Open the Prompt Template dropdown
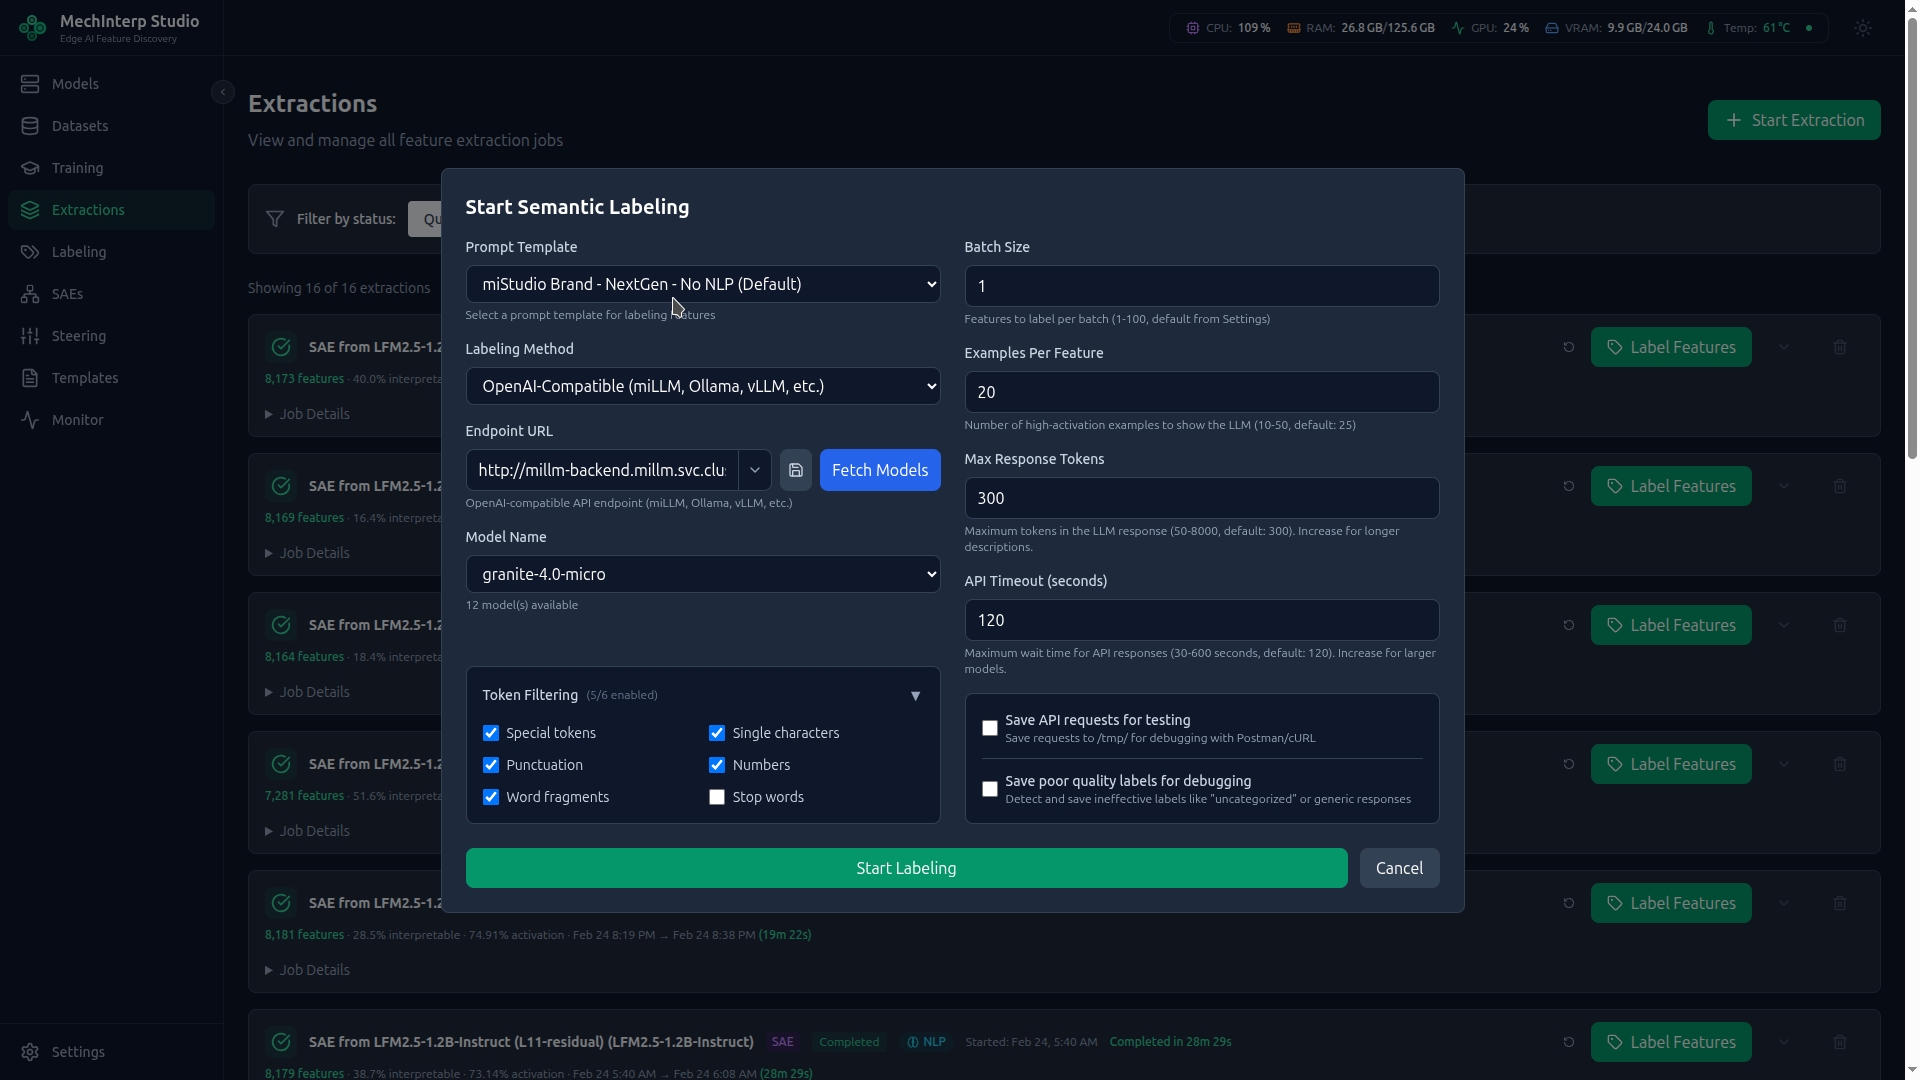The height and width of the screenshot is (1080, 1920). click(703, 284)
